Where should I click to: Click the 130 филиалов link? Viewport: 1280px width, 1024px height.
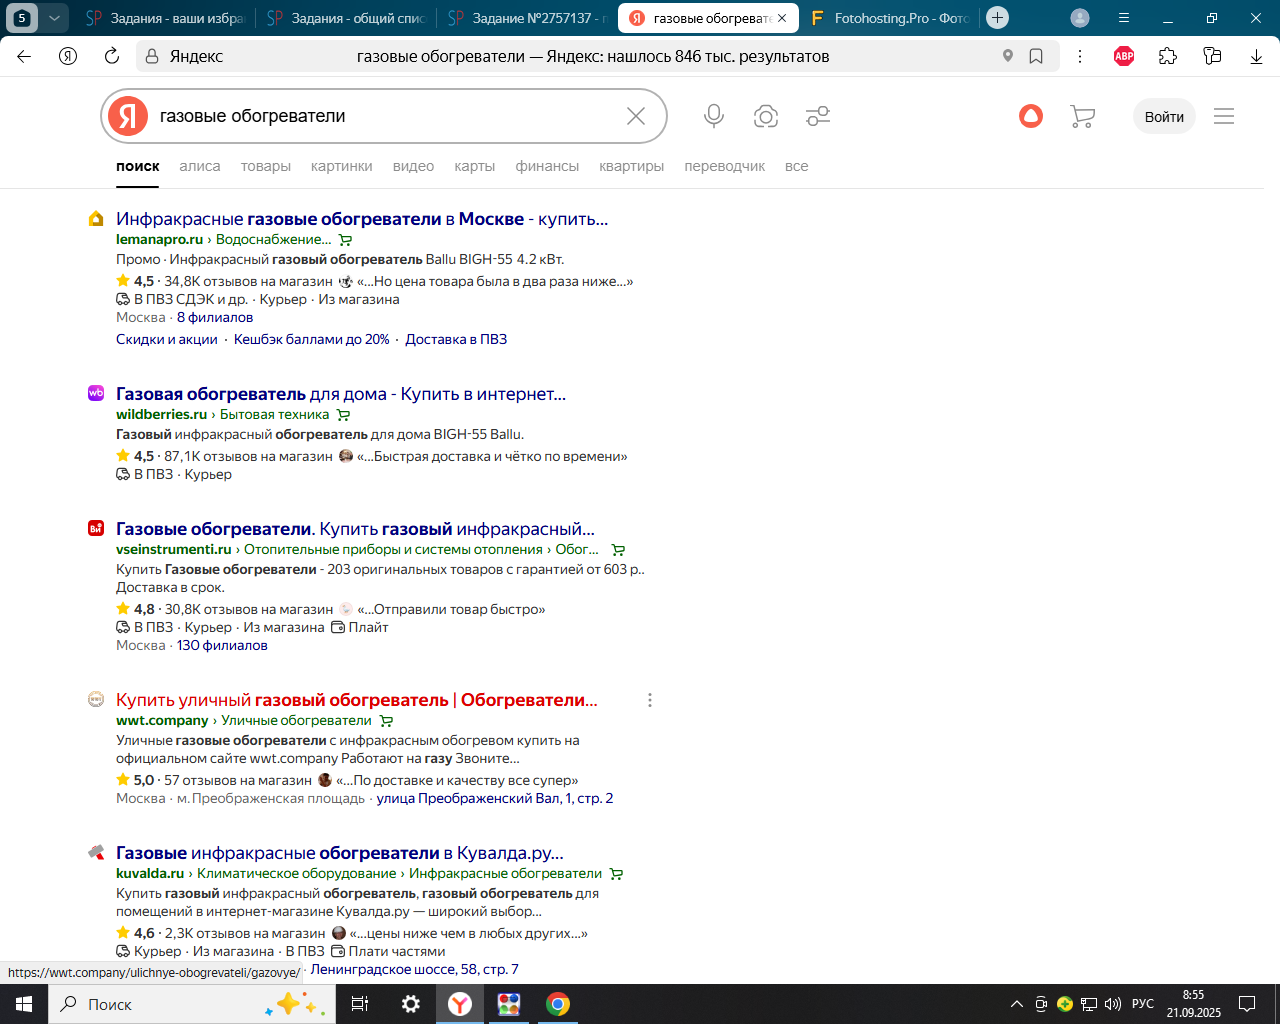click(222, 645)
